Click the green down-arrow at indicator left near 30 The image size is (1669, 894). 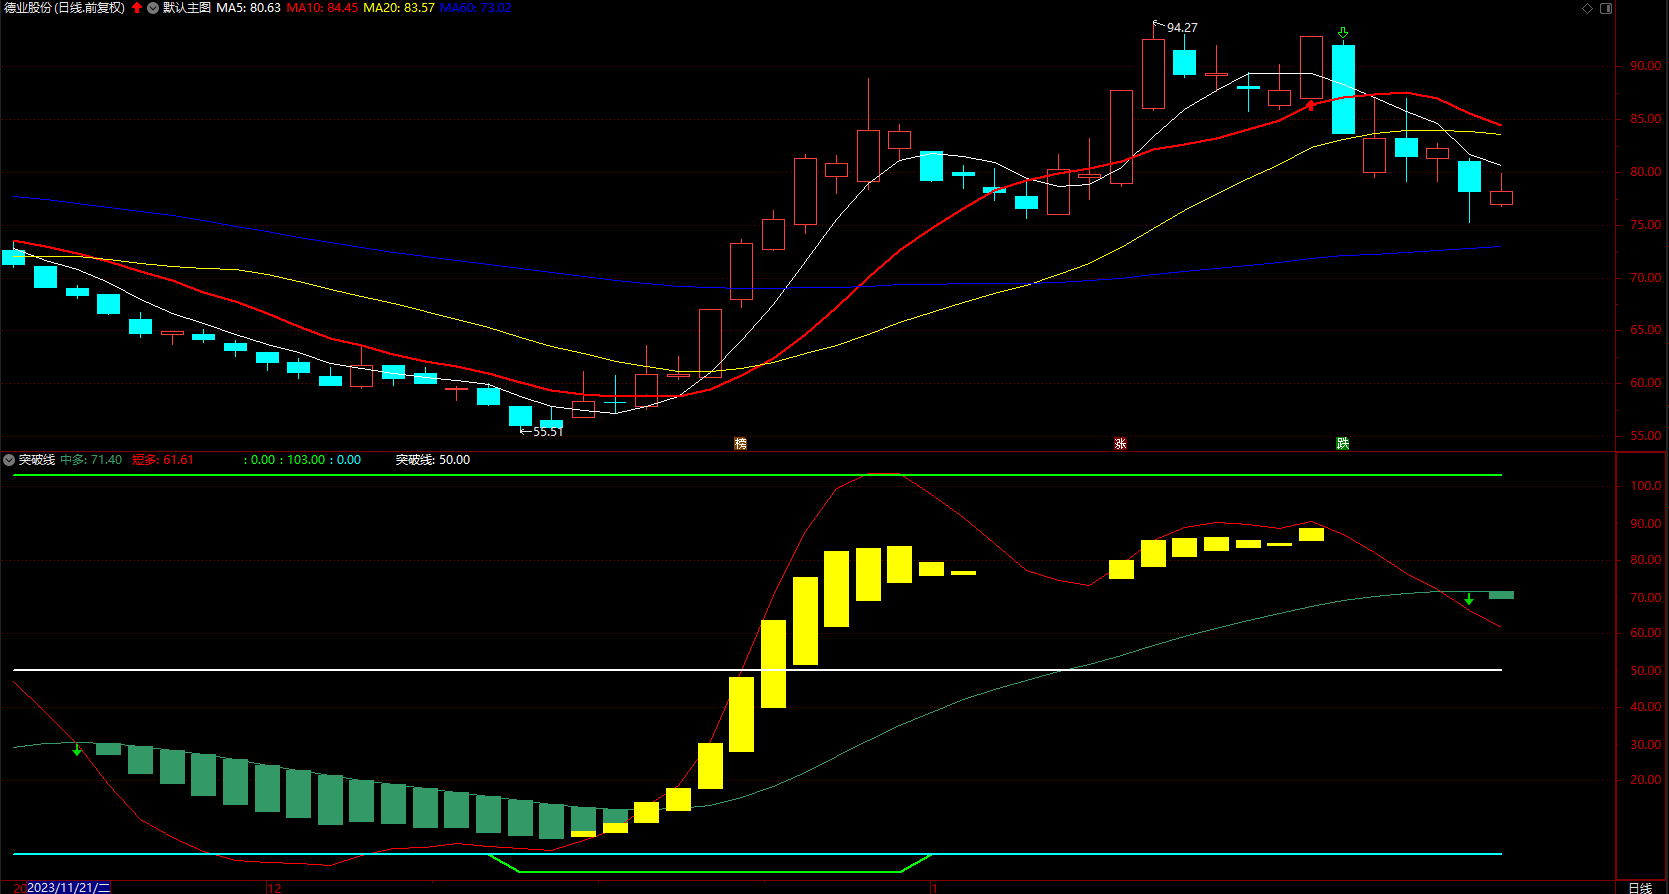[x=77, y=749]
